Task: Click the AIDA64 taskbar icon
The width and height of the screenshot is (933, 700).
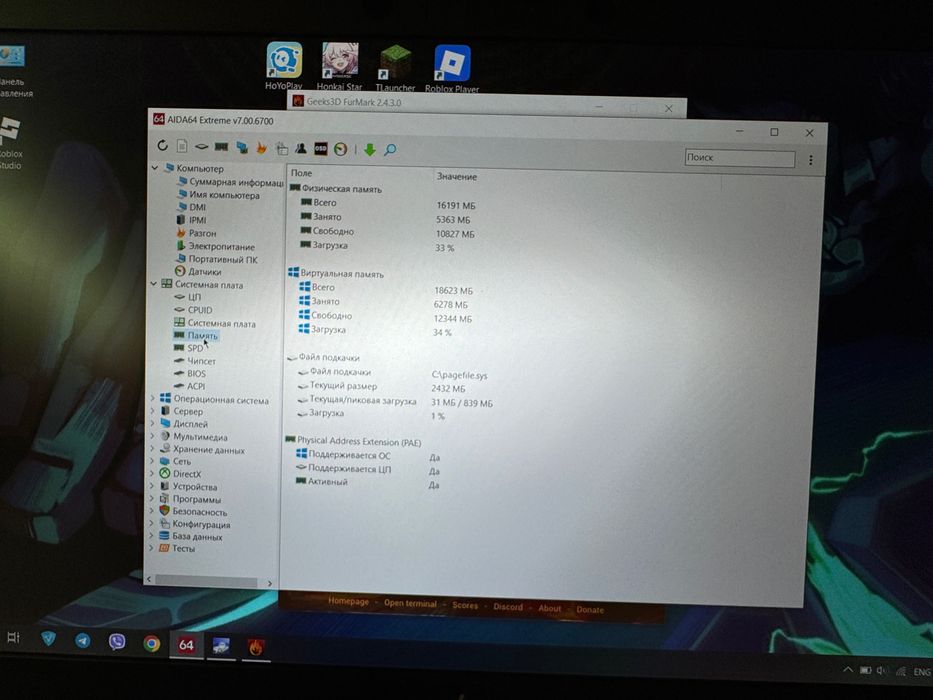Action: [x=186, y=645]
